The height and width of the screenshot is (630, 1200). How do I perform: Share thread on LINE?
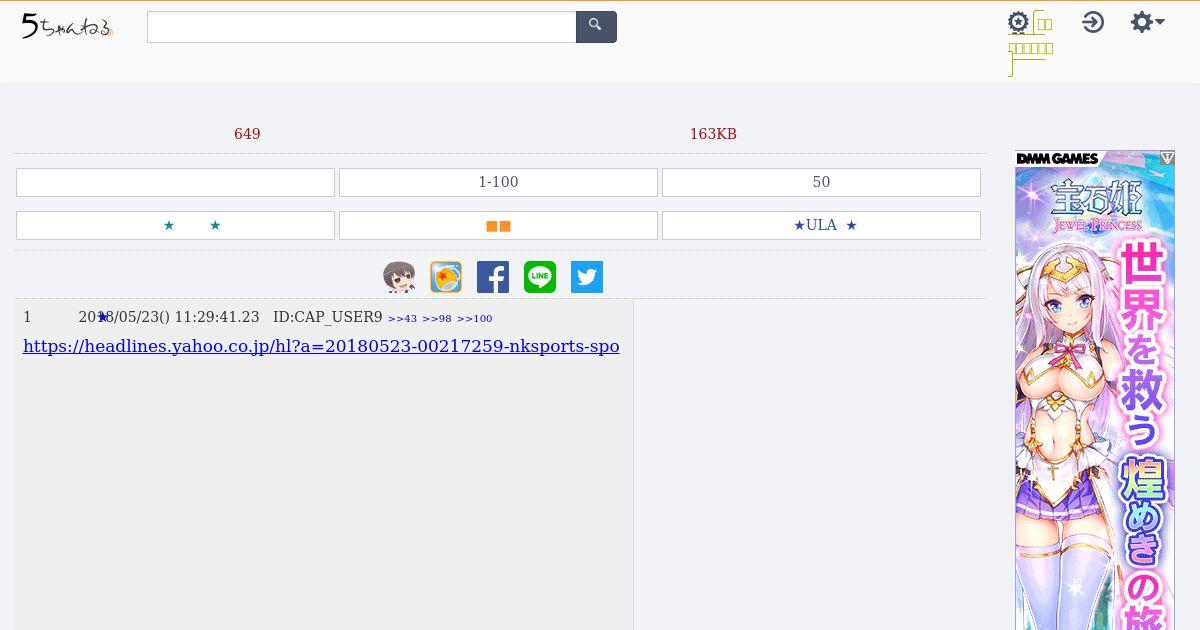click(x=540, y=277)
